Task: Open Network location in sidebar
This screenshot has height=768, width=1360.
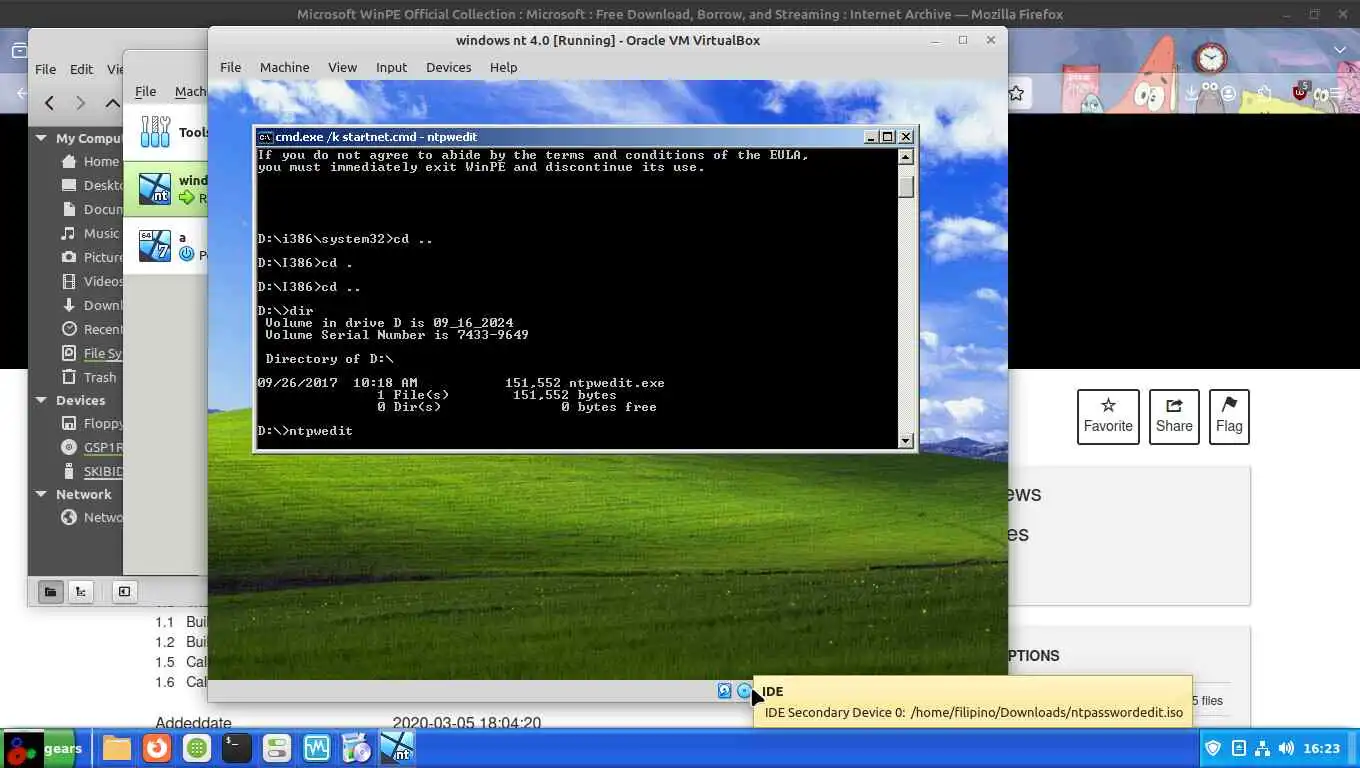Action: pyautogui.click(x=91, y=517)
